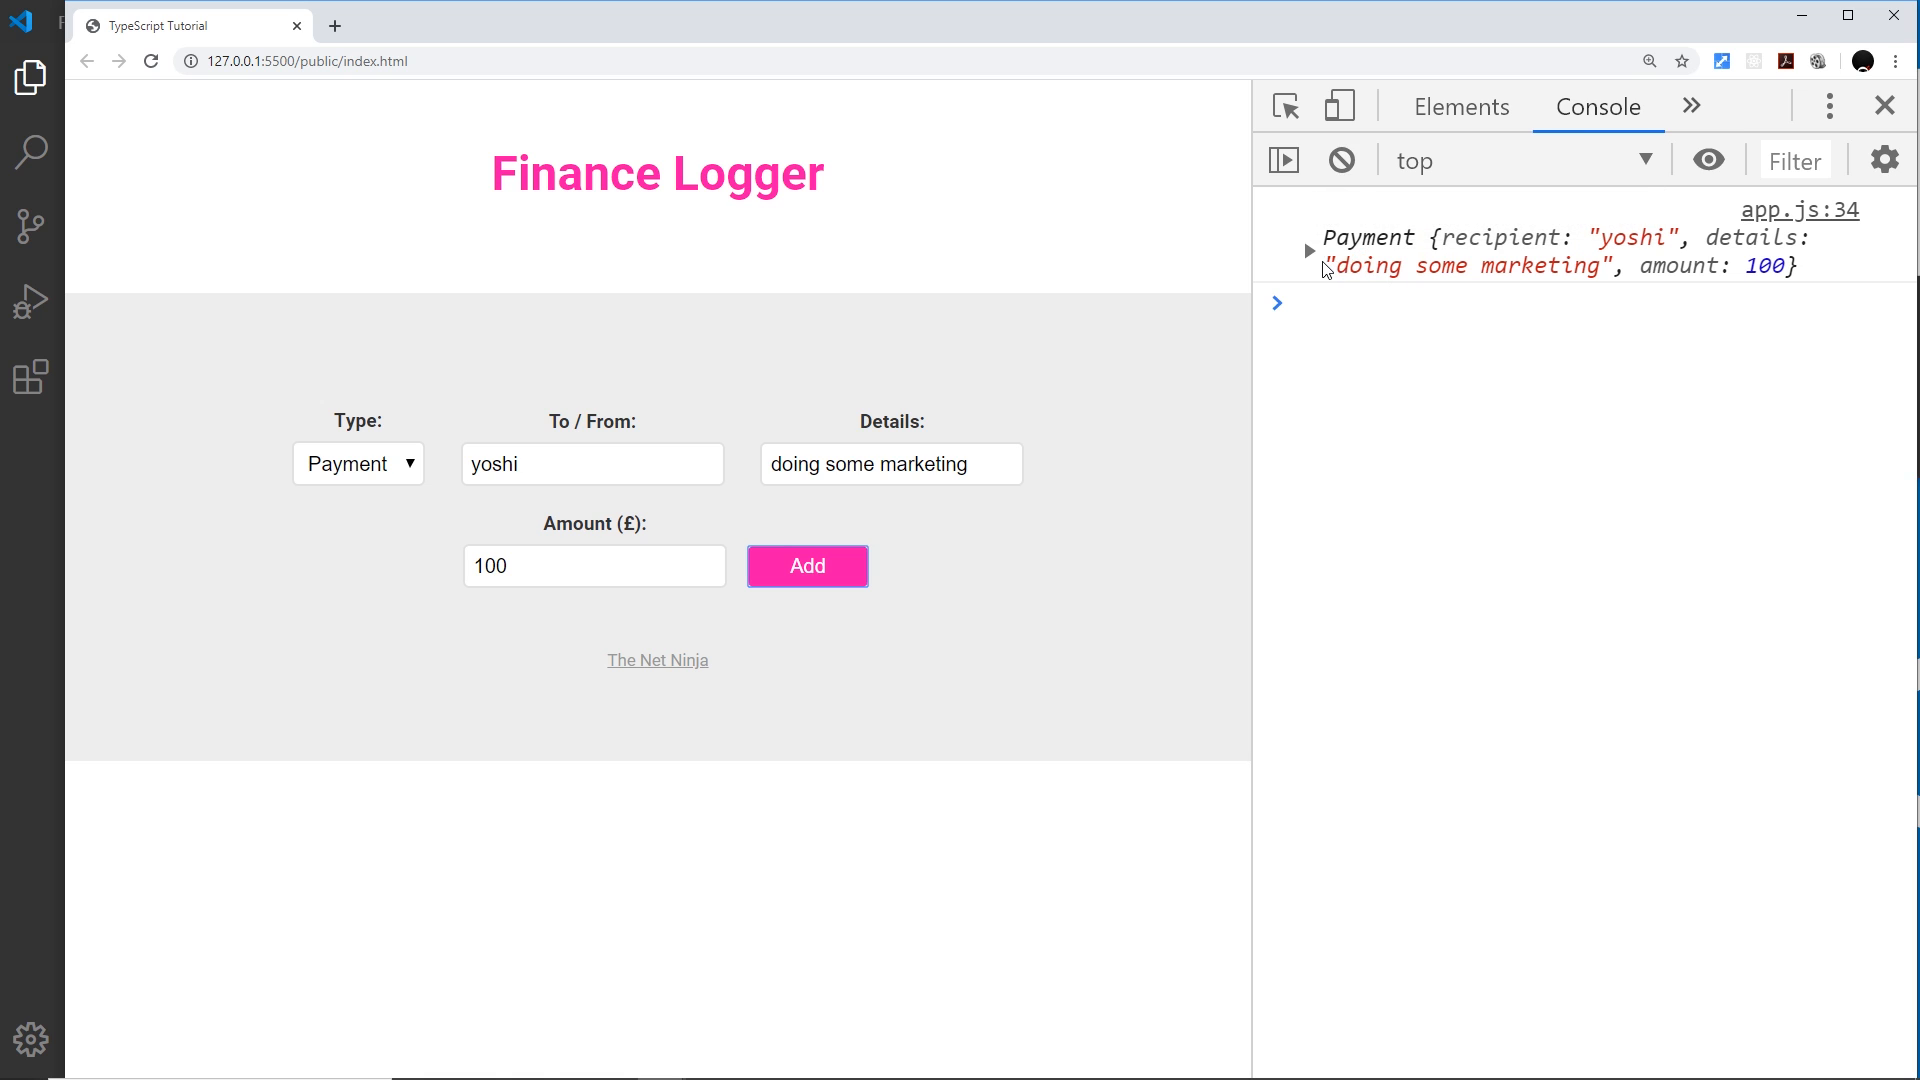This screenshot has height=1080, width=1920.
Task: Bookmark this page with star icon
Action: (x=1682, y=61)
